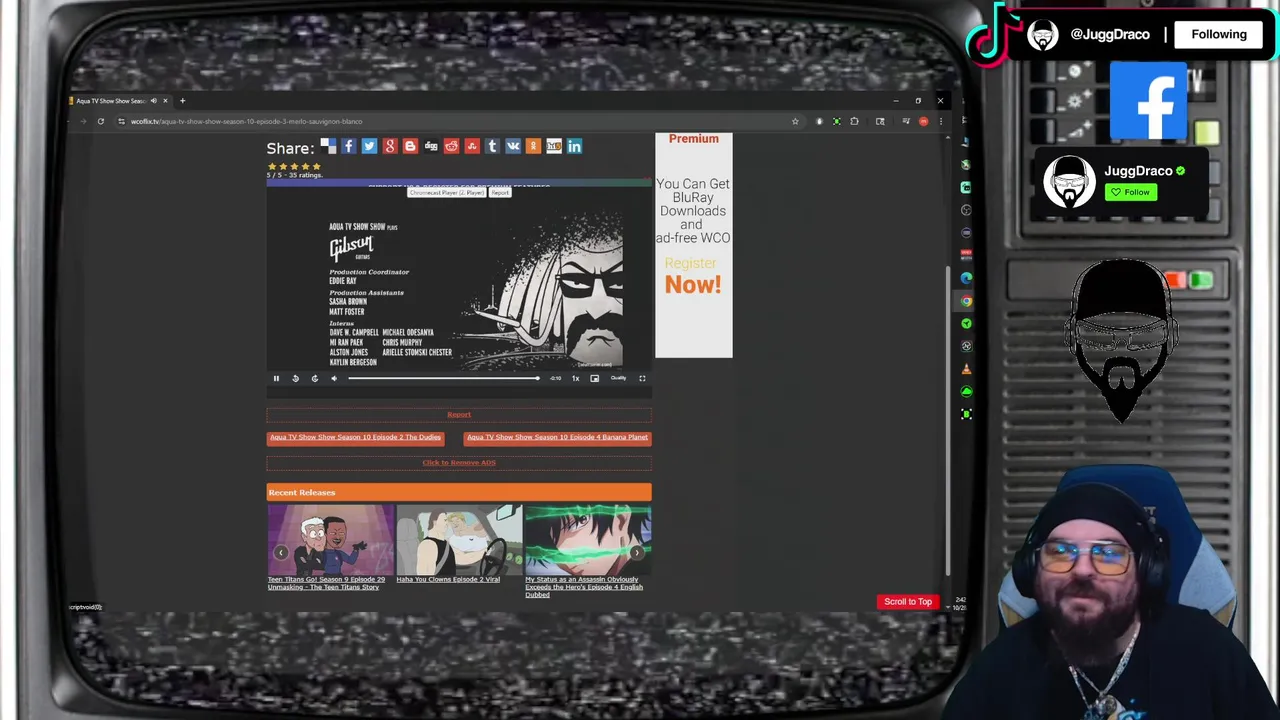Enter fullscreen video mode
The height and width of the screenshot is (720, 1280).
point(642,378)
